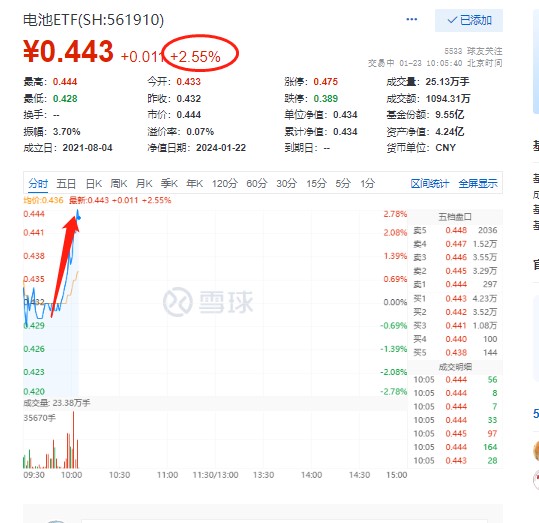The width and height of the screenshot is (539, 523).
Task: Click the 溢价率 0.07% value
Action: coord(200,132)
